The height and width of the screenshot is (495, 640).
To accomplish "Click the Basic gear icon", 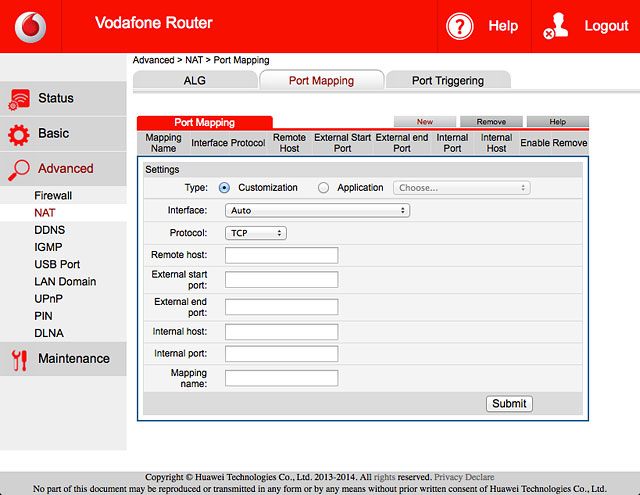I will [19, 135].
